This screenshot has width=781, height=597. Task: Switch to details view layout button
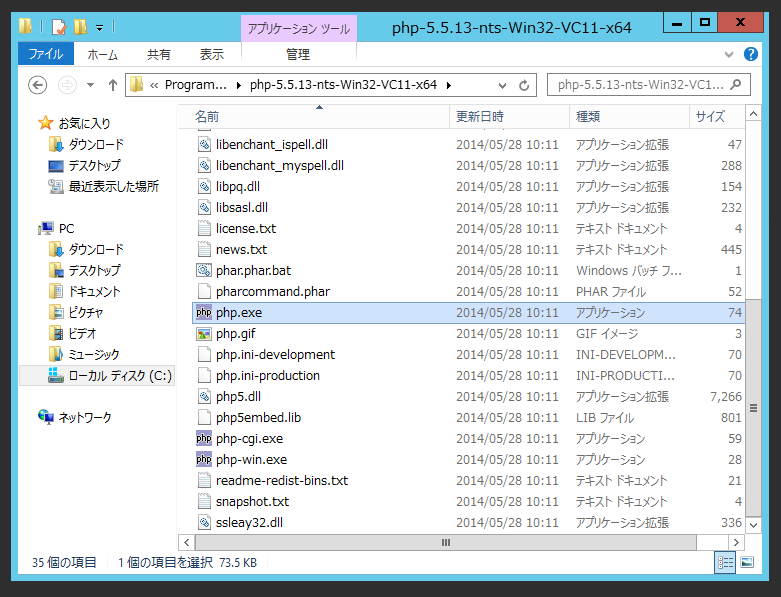pos(725,563)
